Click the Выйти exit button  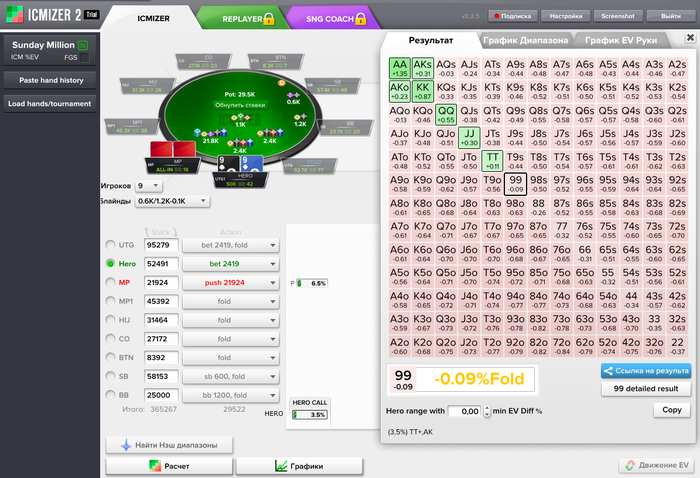[671, 16]
